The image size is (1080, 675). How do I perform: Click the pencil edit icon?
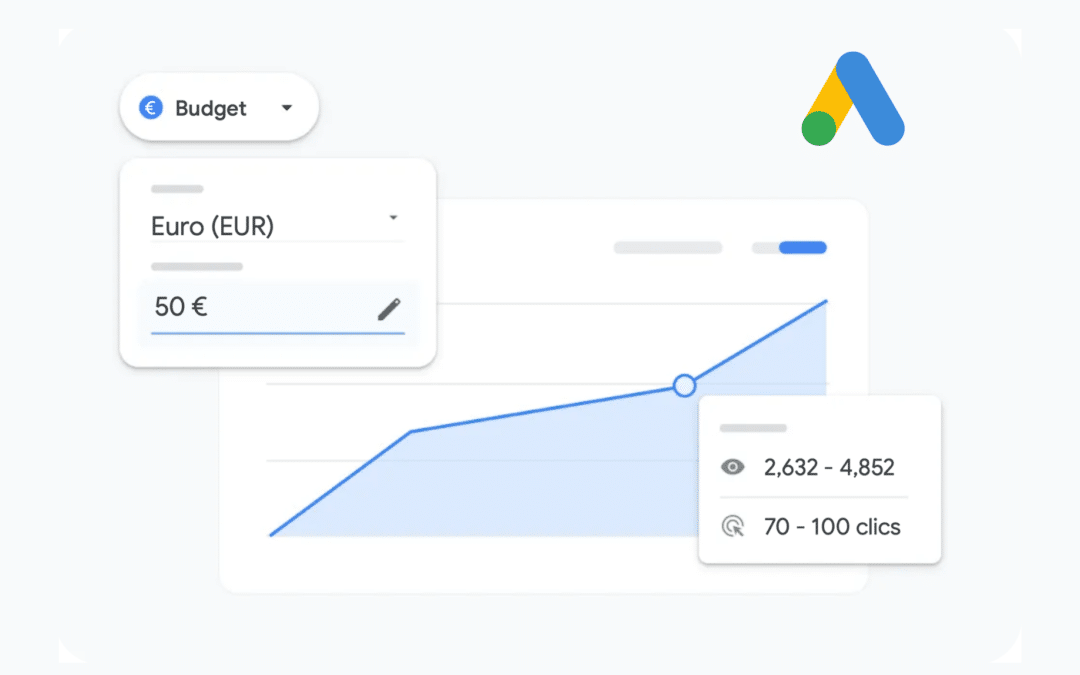pyautogui.click(x=389, y=309)
